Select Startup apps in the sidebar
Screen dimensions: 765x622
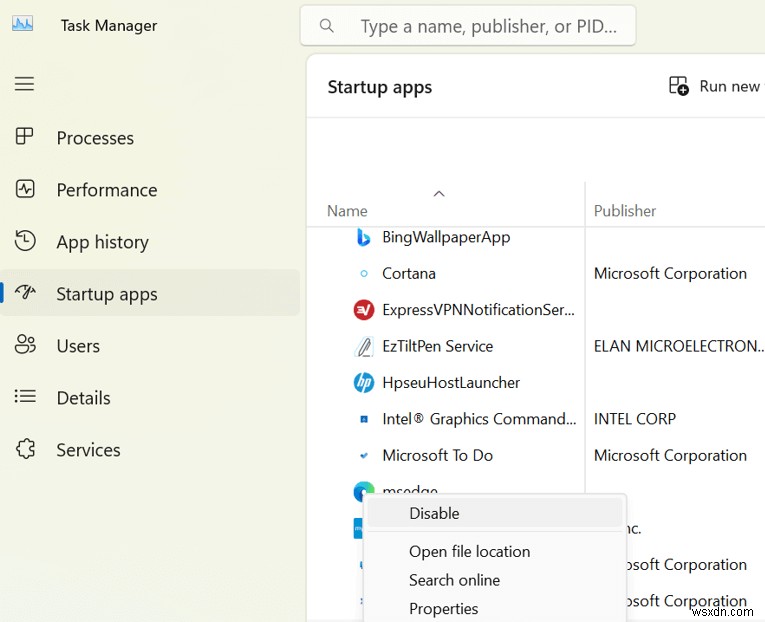pyautogui.click(x=150, y=293)
